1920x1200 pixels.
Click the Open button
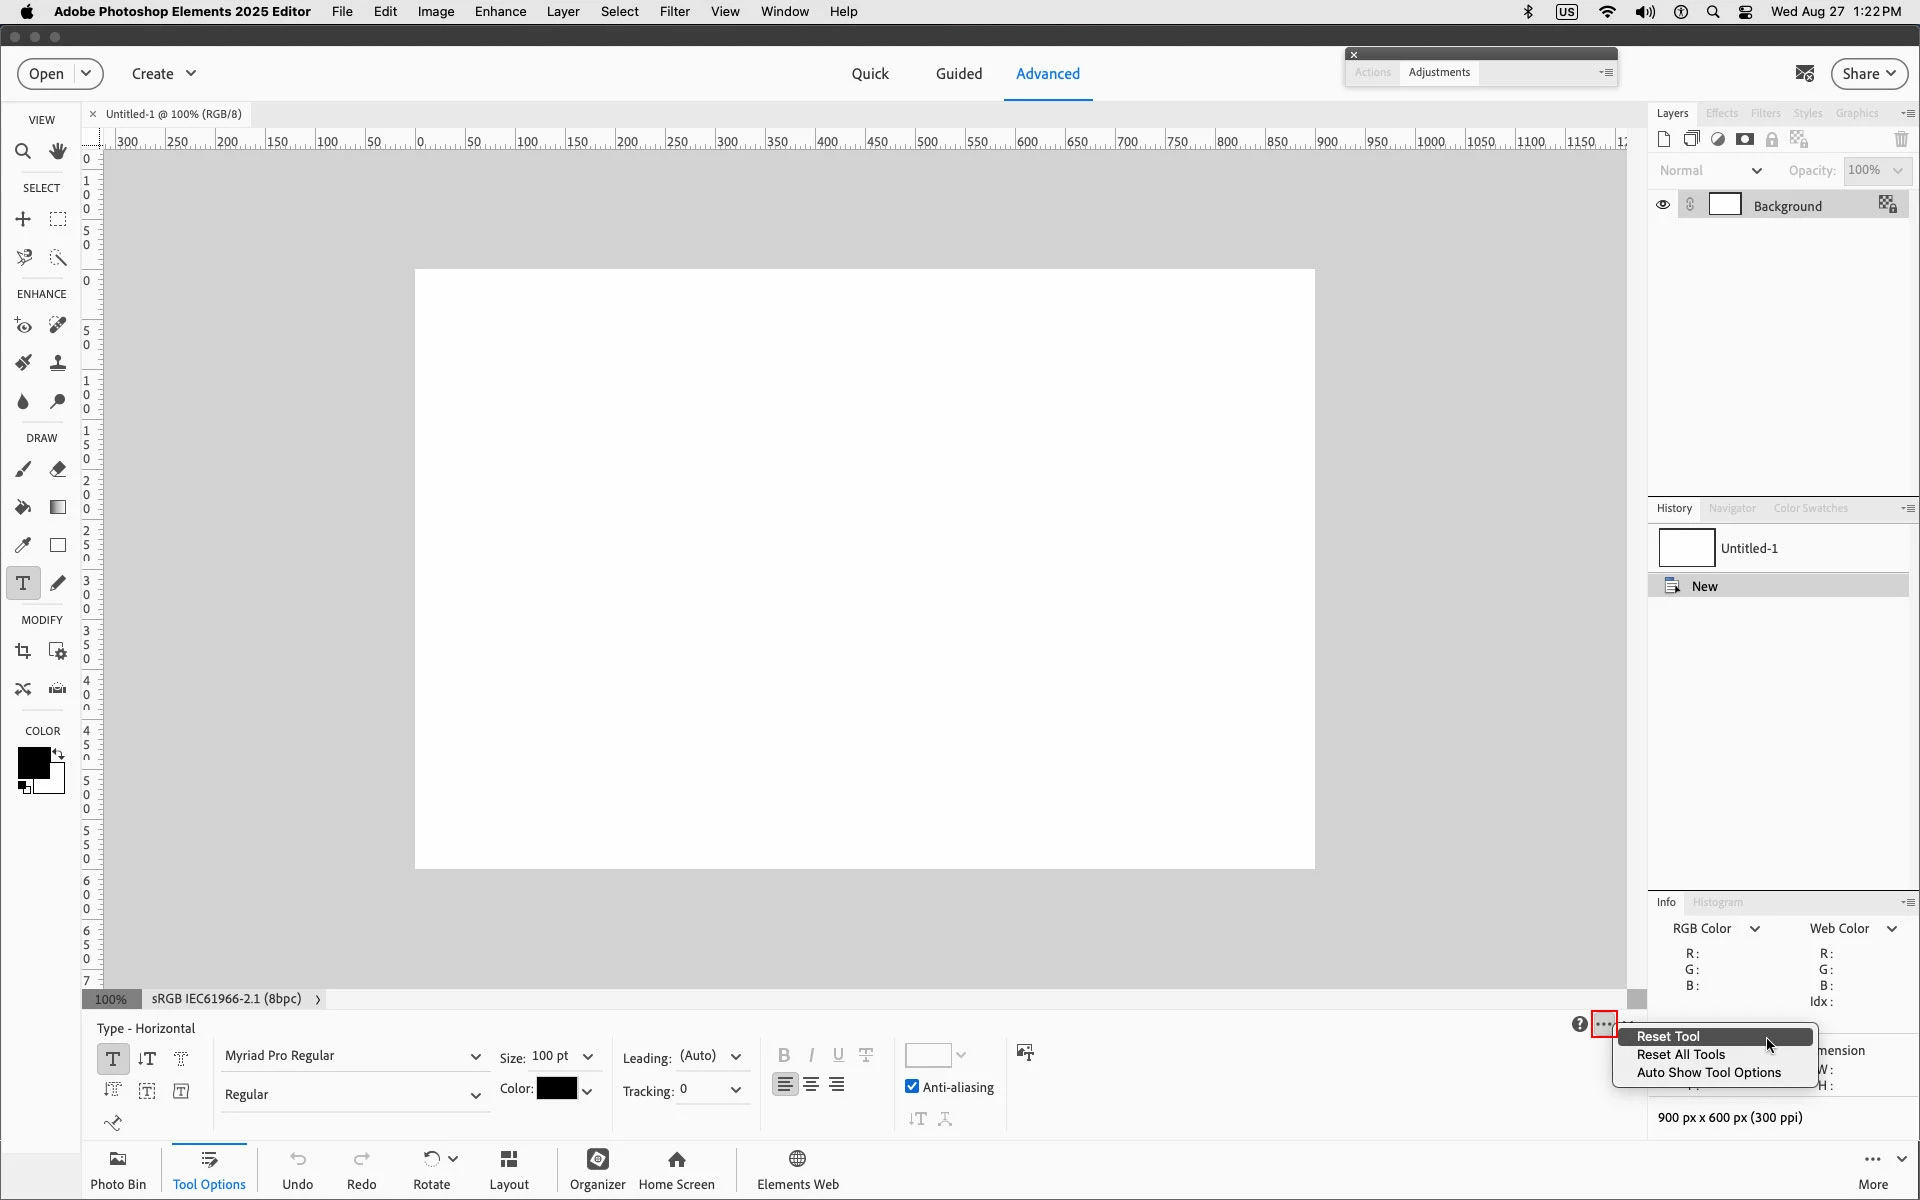(46, 74)
